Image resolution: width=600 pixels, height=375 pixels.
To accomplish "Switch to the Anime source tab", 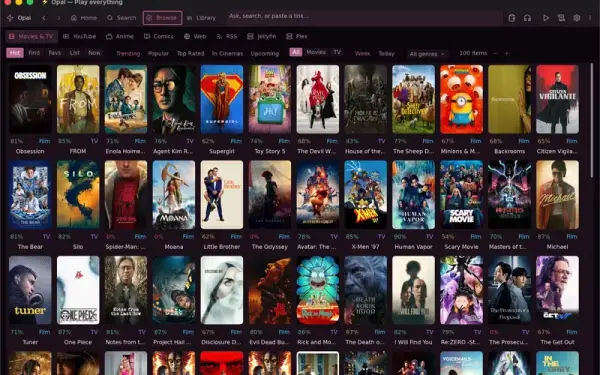I will (x=120, y=36).
